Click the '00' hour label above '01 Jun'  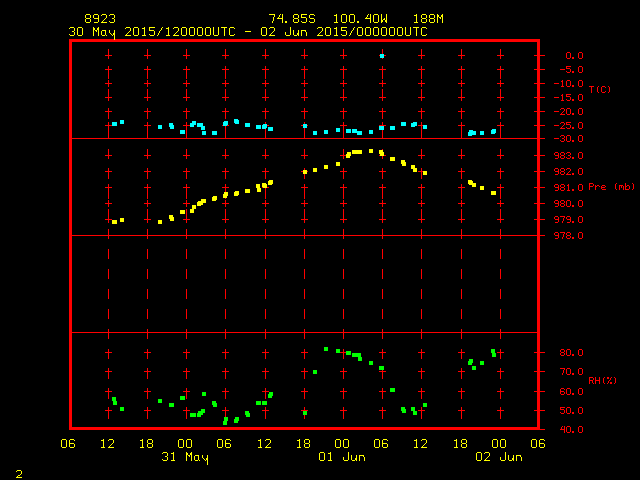(342, 444)
